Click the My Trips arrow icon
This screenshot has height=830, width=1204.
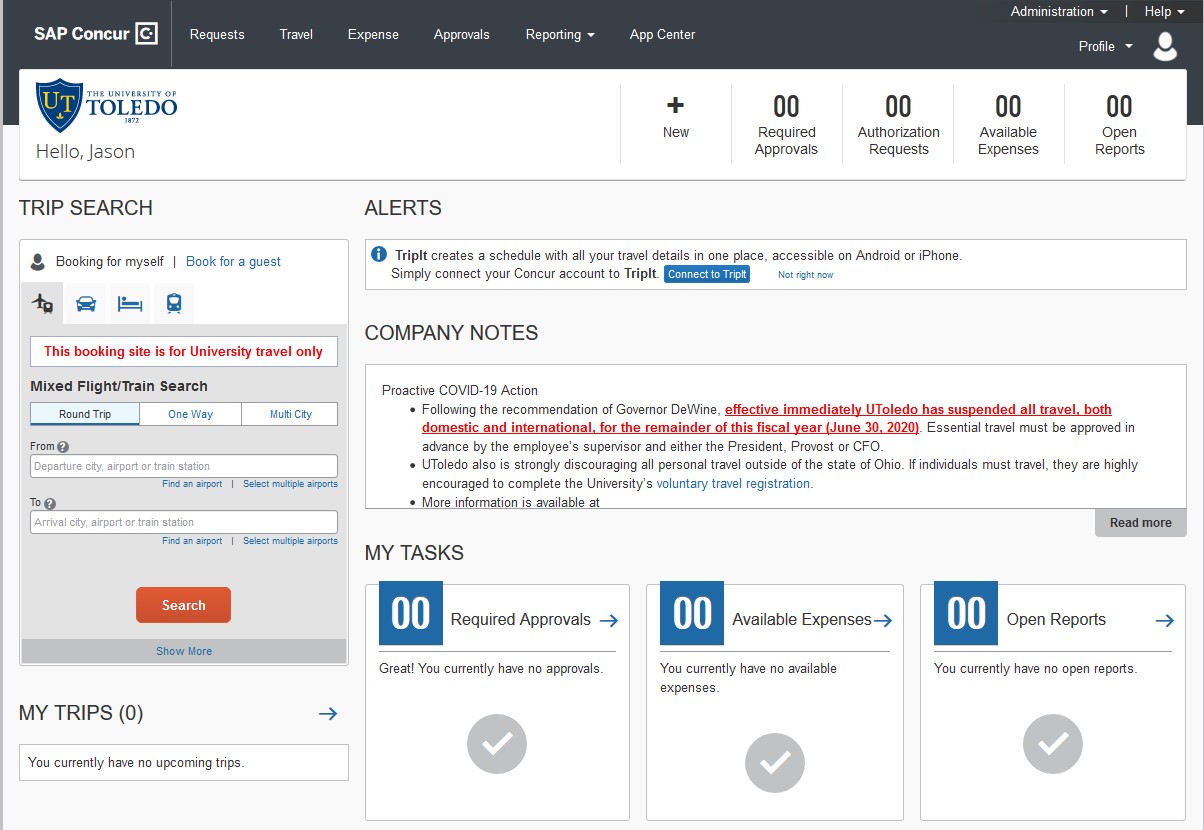(x=328, y=713)
